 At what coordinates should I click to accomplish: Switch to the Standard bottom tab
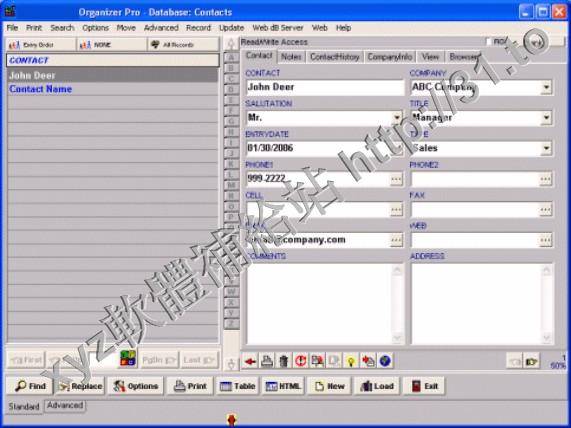24,407
